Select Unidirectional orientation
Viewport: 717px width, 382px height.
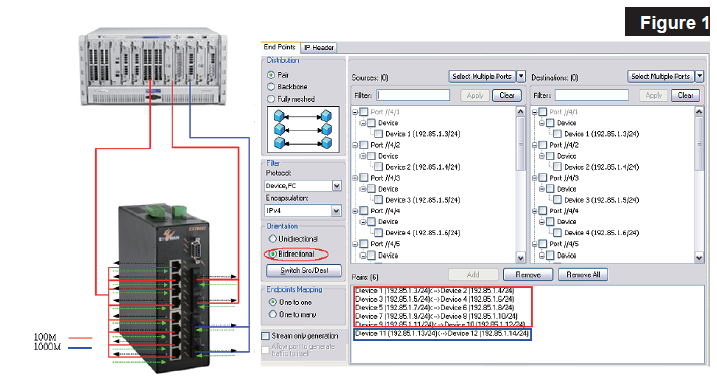pos(273,239)
